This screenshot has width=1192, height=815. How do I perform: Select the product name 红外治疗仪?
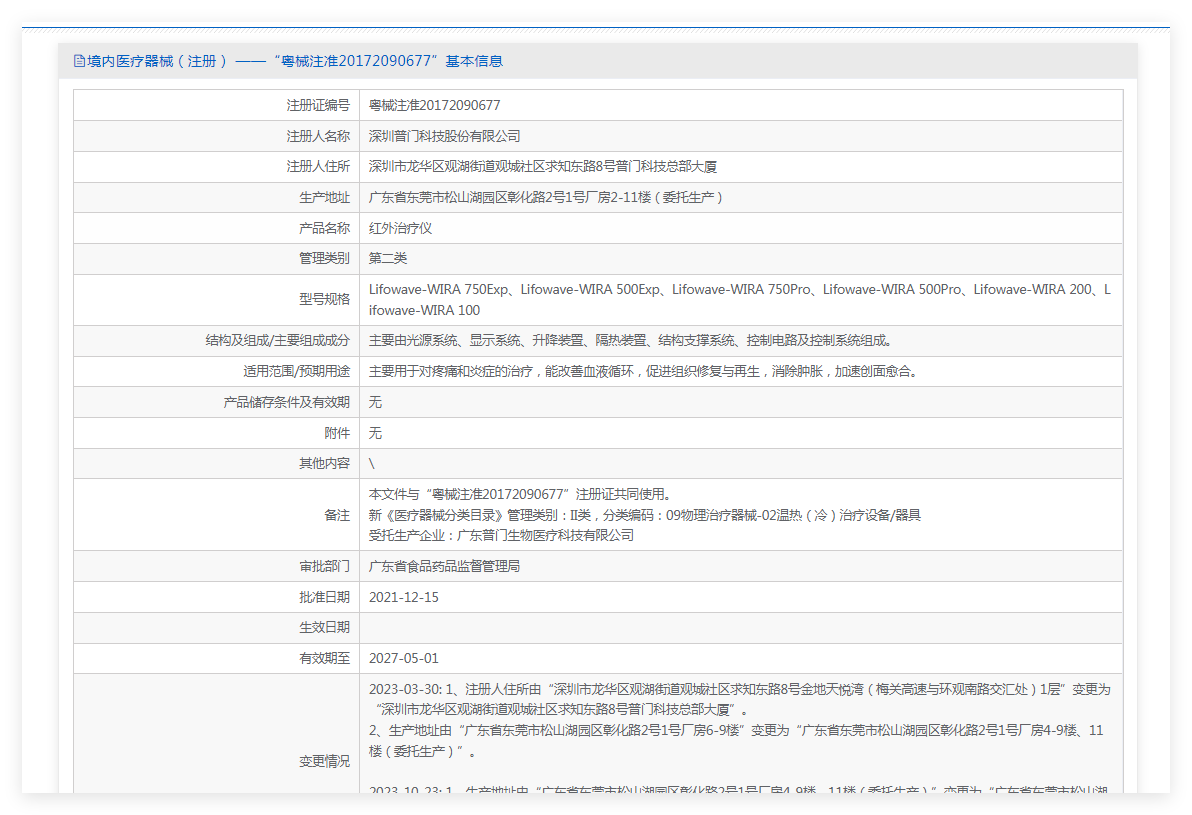click(x=400, y=228)
